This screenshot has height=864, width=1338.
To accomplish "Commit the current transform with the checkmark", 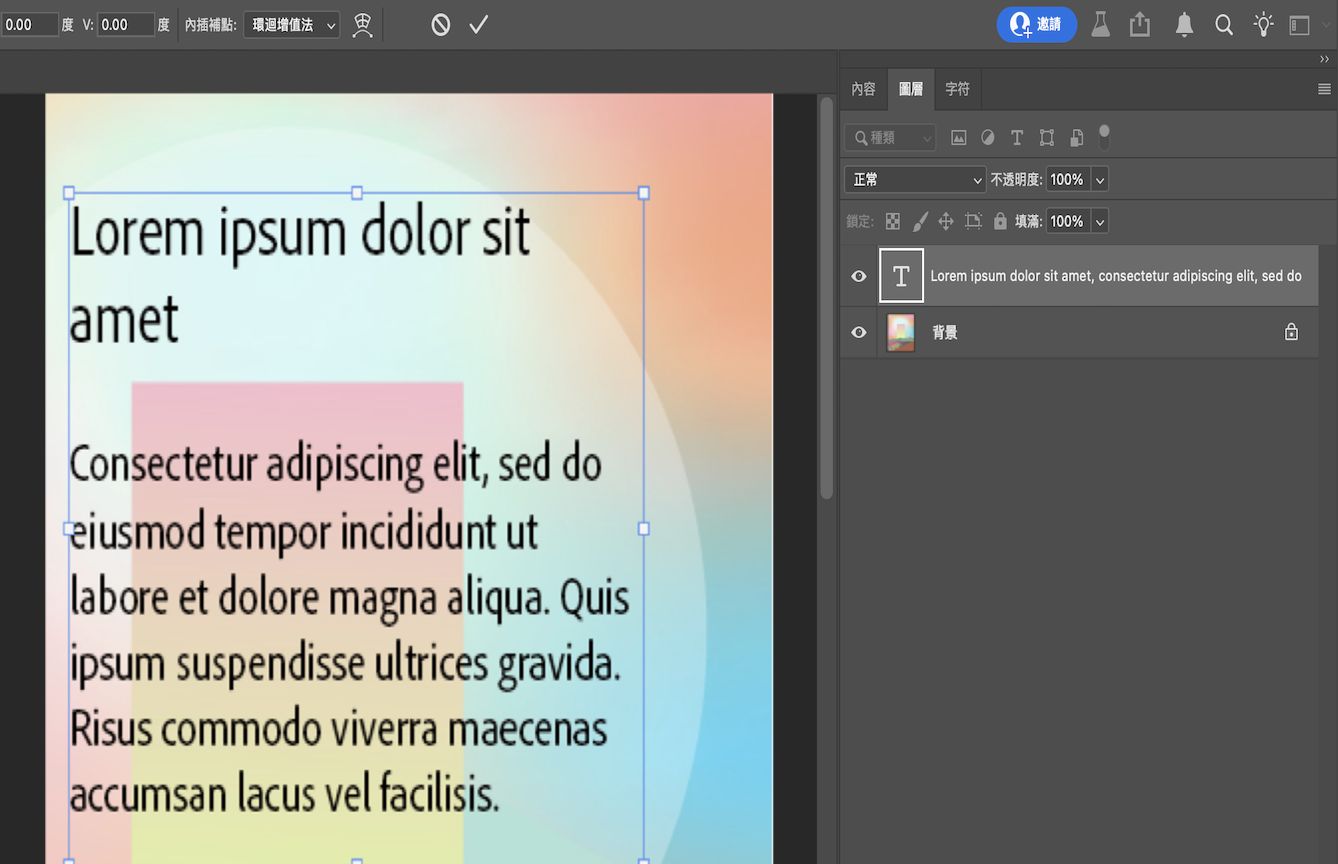I will [x=478, y=24].
